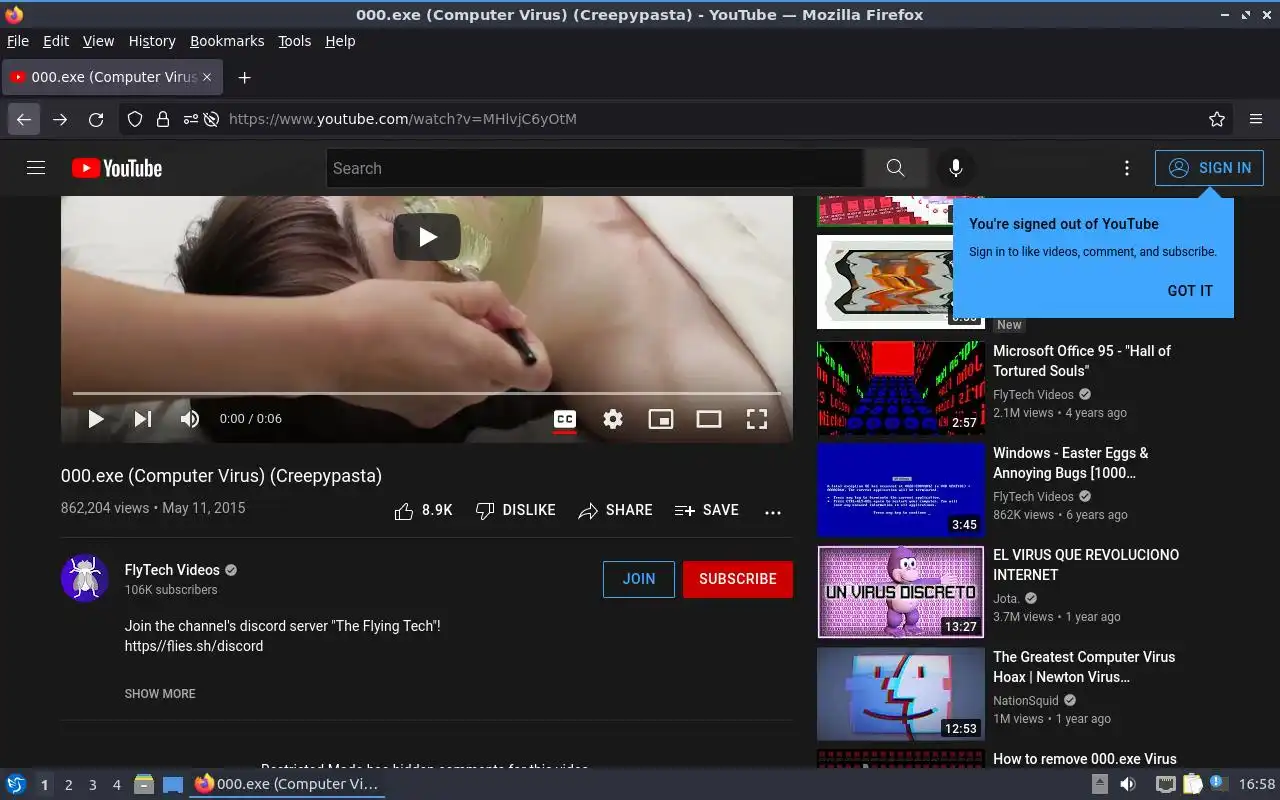Bookmark this page with the star
Screen dimensions: 1280x800
pos(1217,119)
